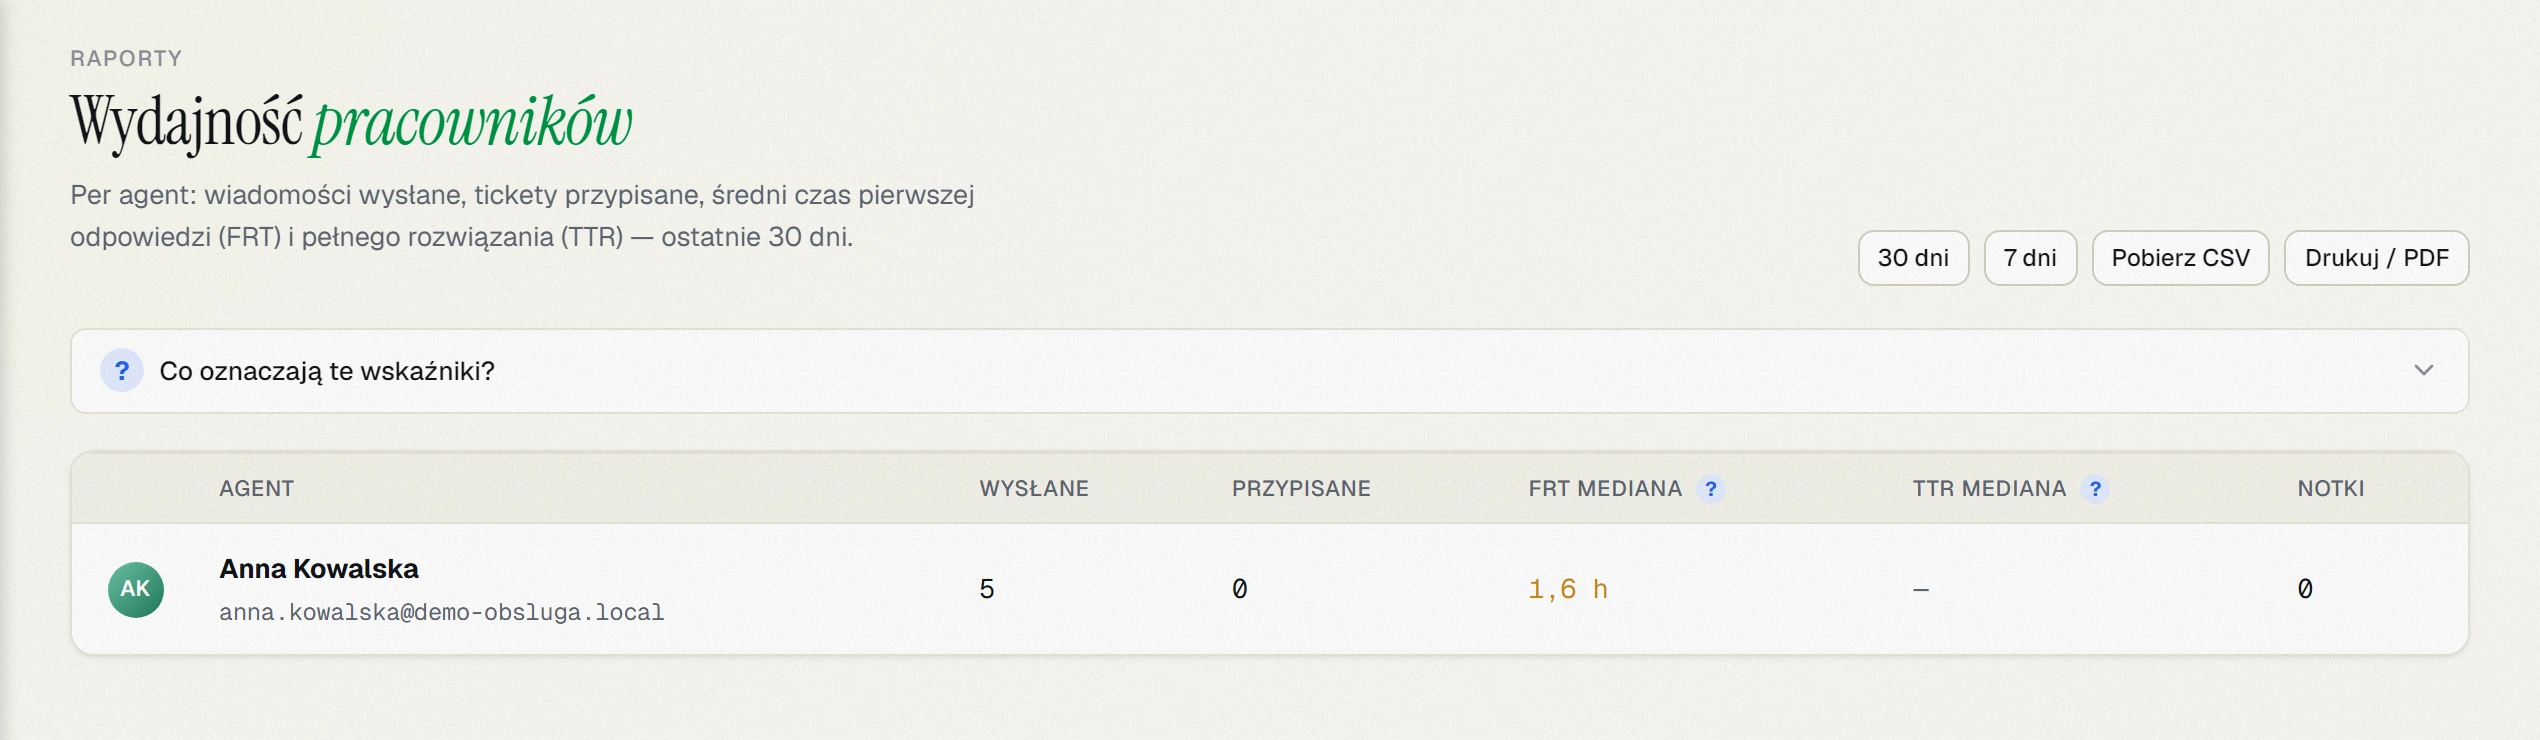Click the FRT MEDIANA help question icon
Screen dimensions: 2540x740
(1711, 489)
